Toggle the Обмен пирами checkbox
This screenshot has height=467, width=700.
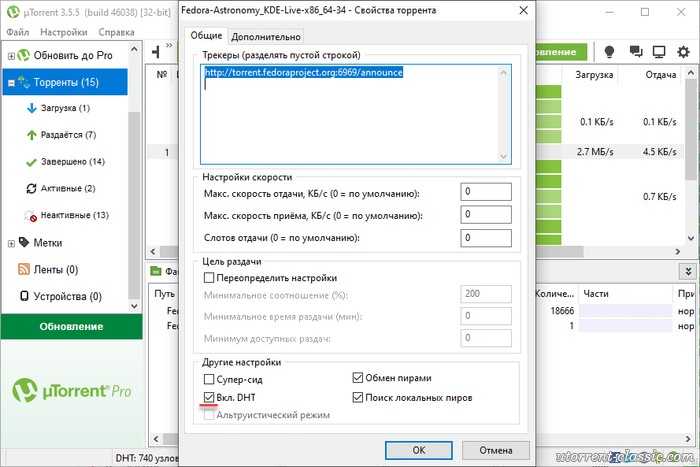tap(358, 378)
